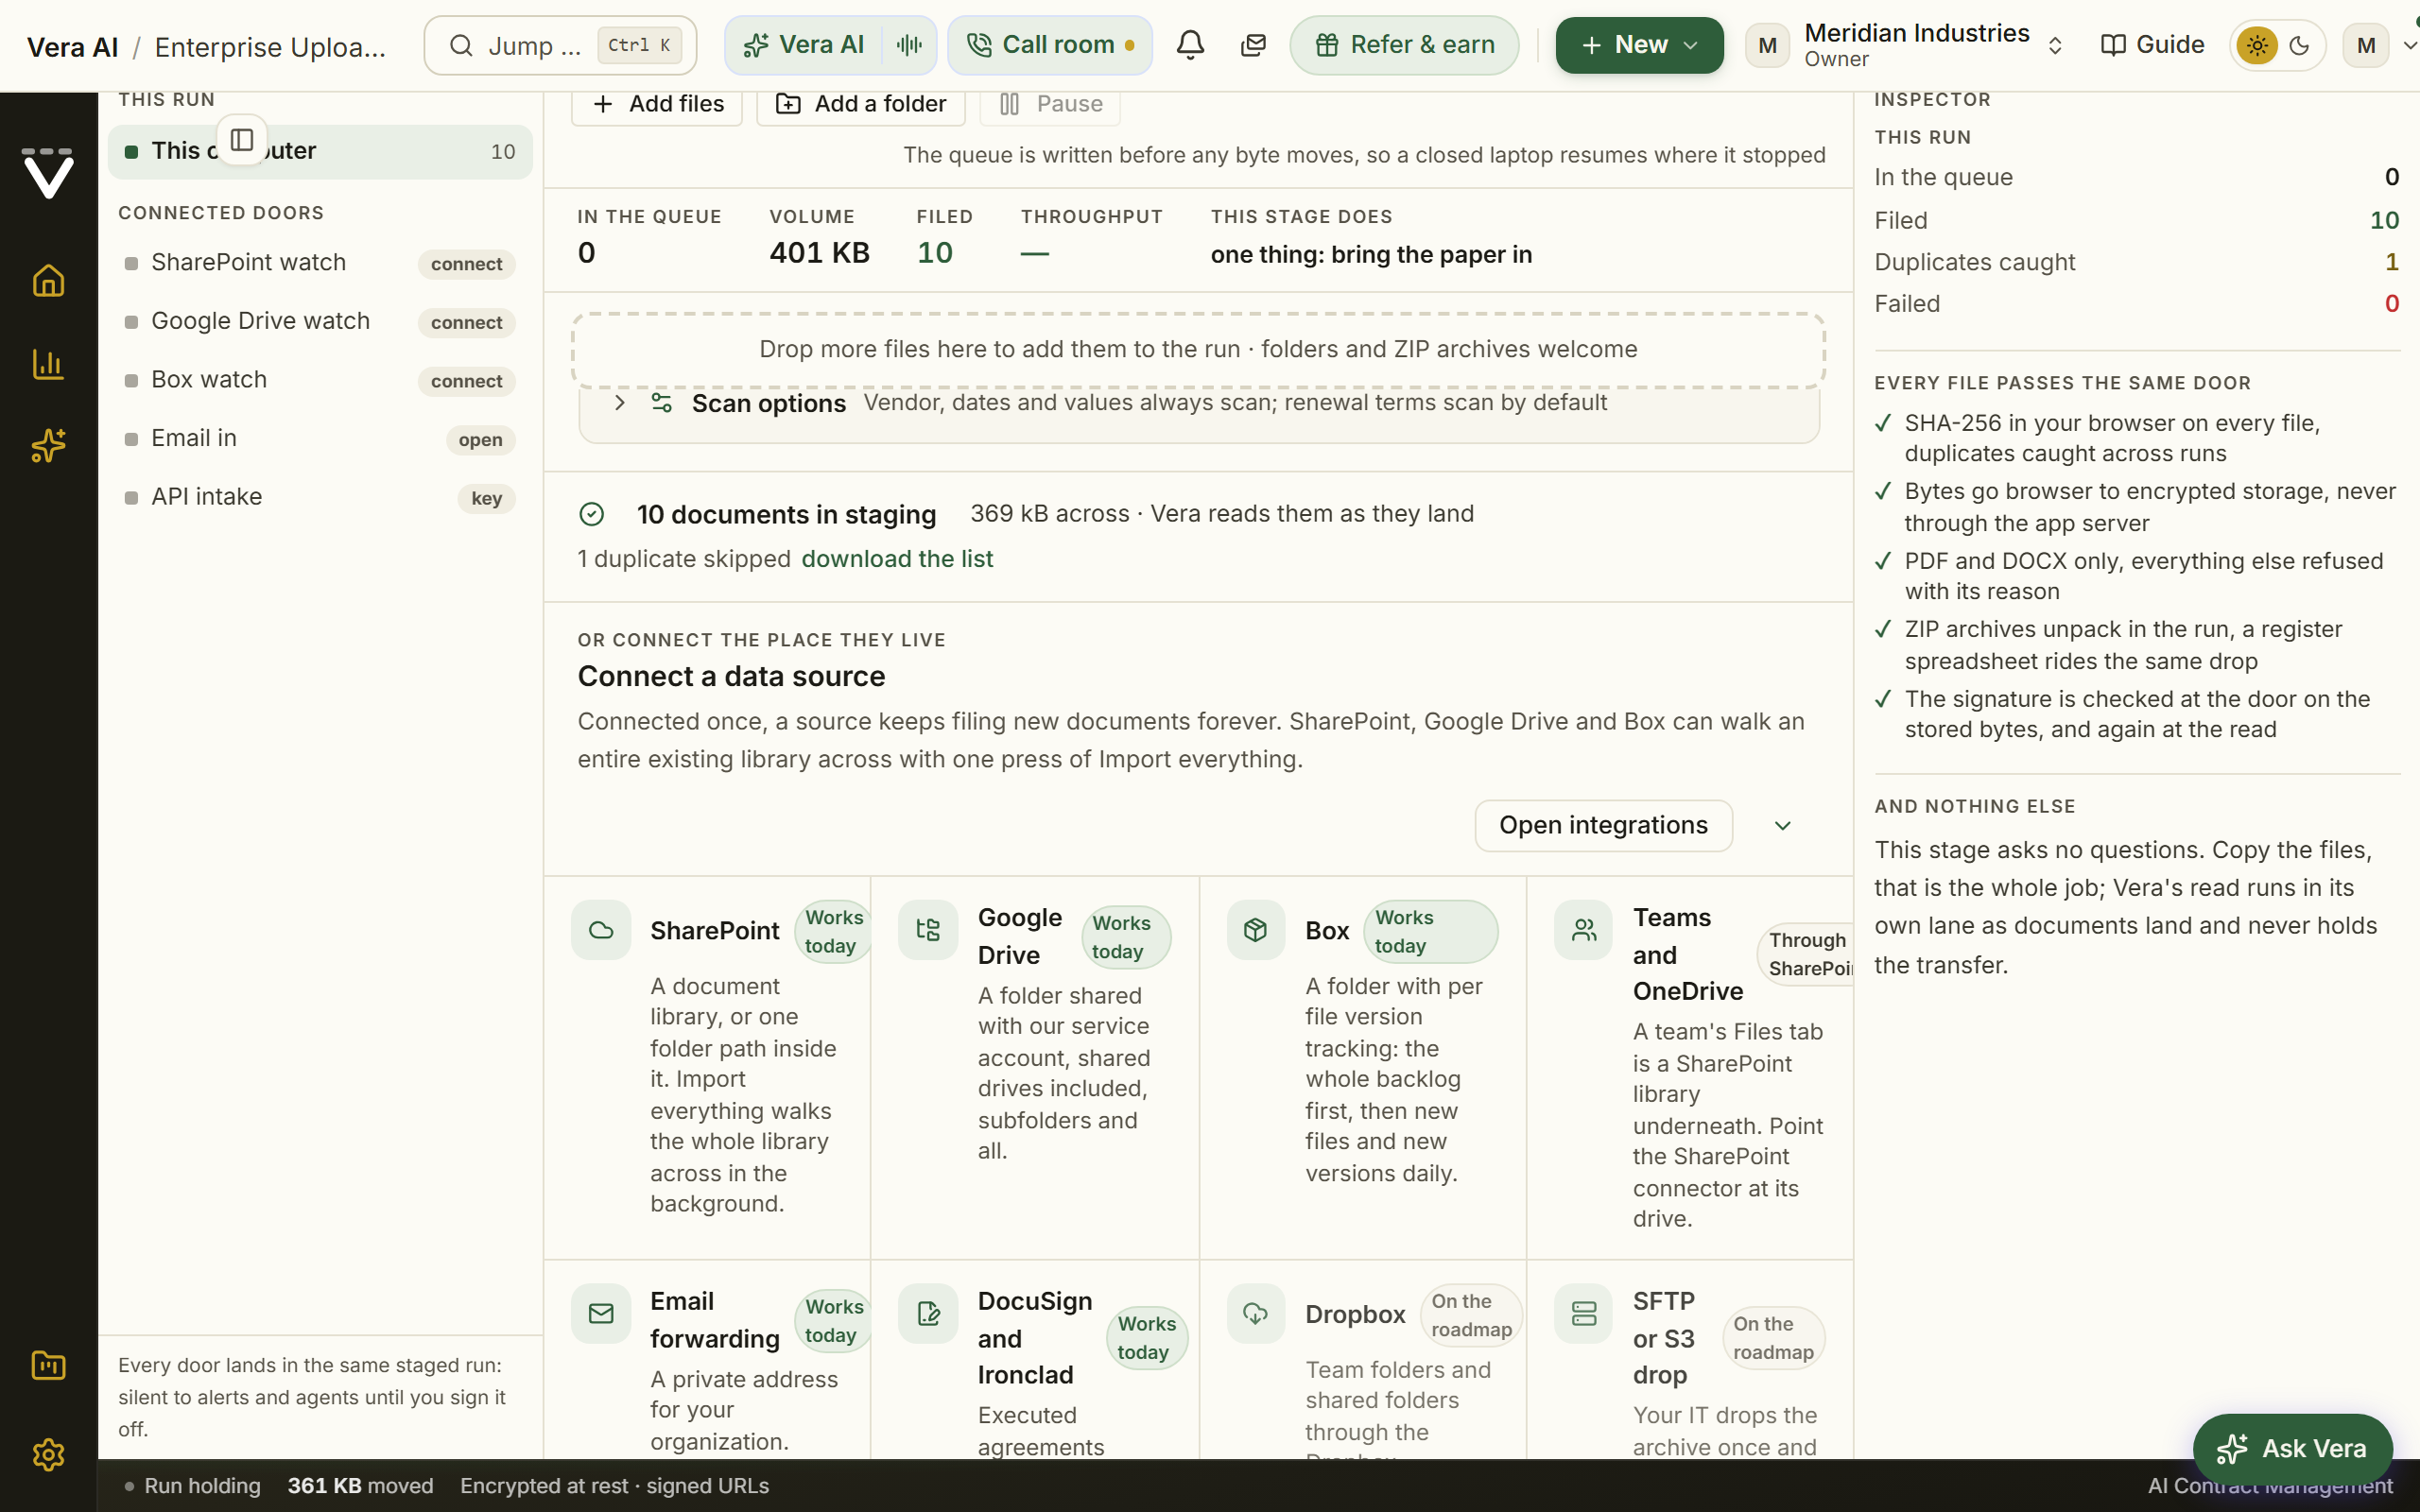Image resolution: width=2420 pixels, height=1512 pixels.
Task: Click the key badge for API intake
Action: [x=486, y=498]
